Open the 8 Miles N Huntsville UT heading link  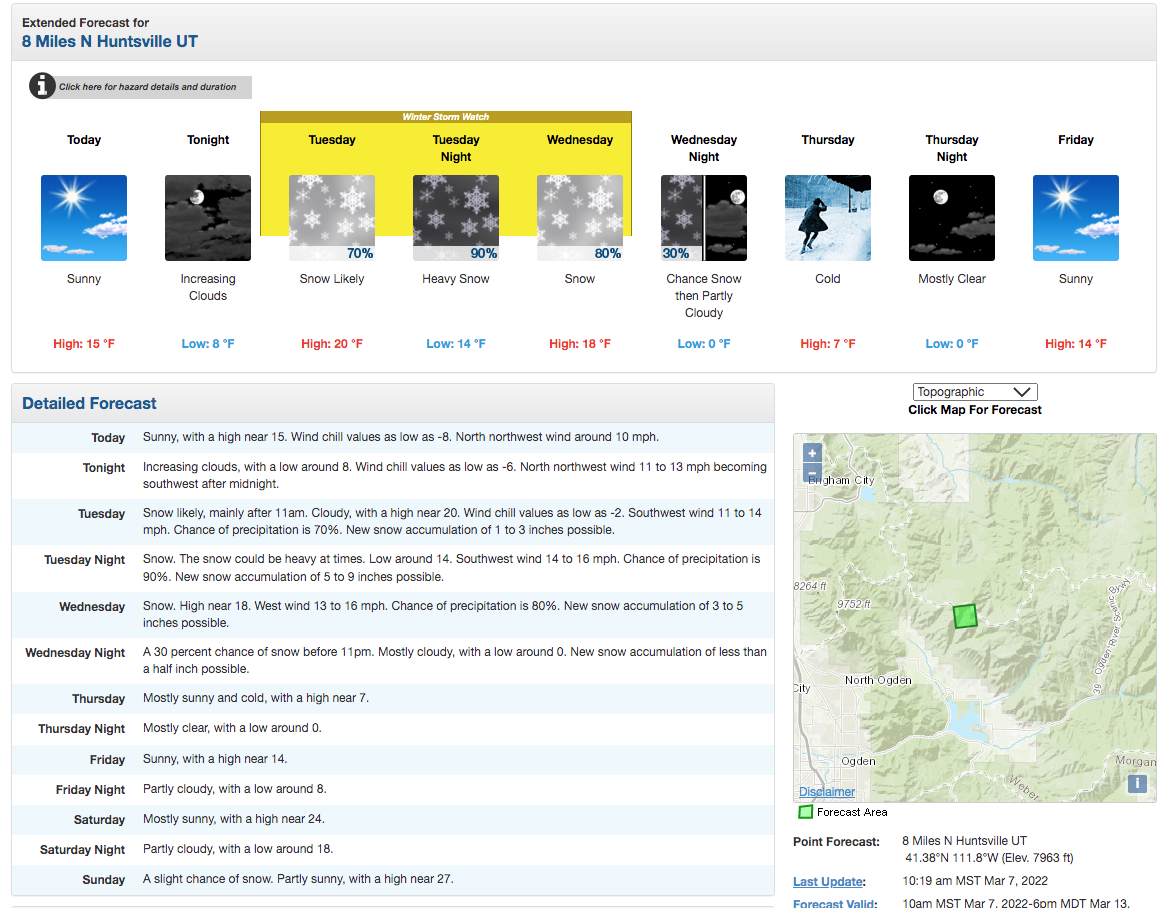(110, 42)
